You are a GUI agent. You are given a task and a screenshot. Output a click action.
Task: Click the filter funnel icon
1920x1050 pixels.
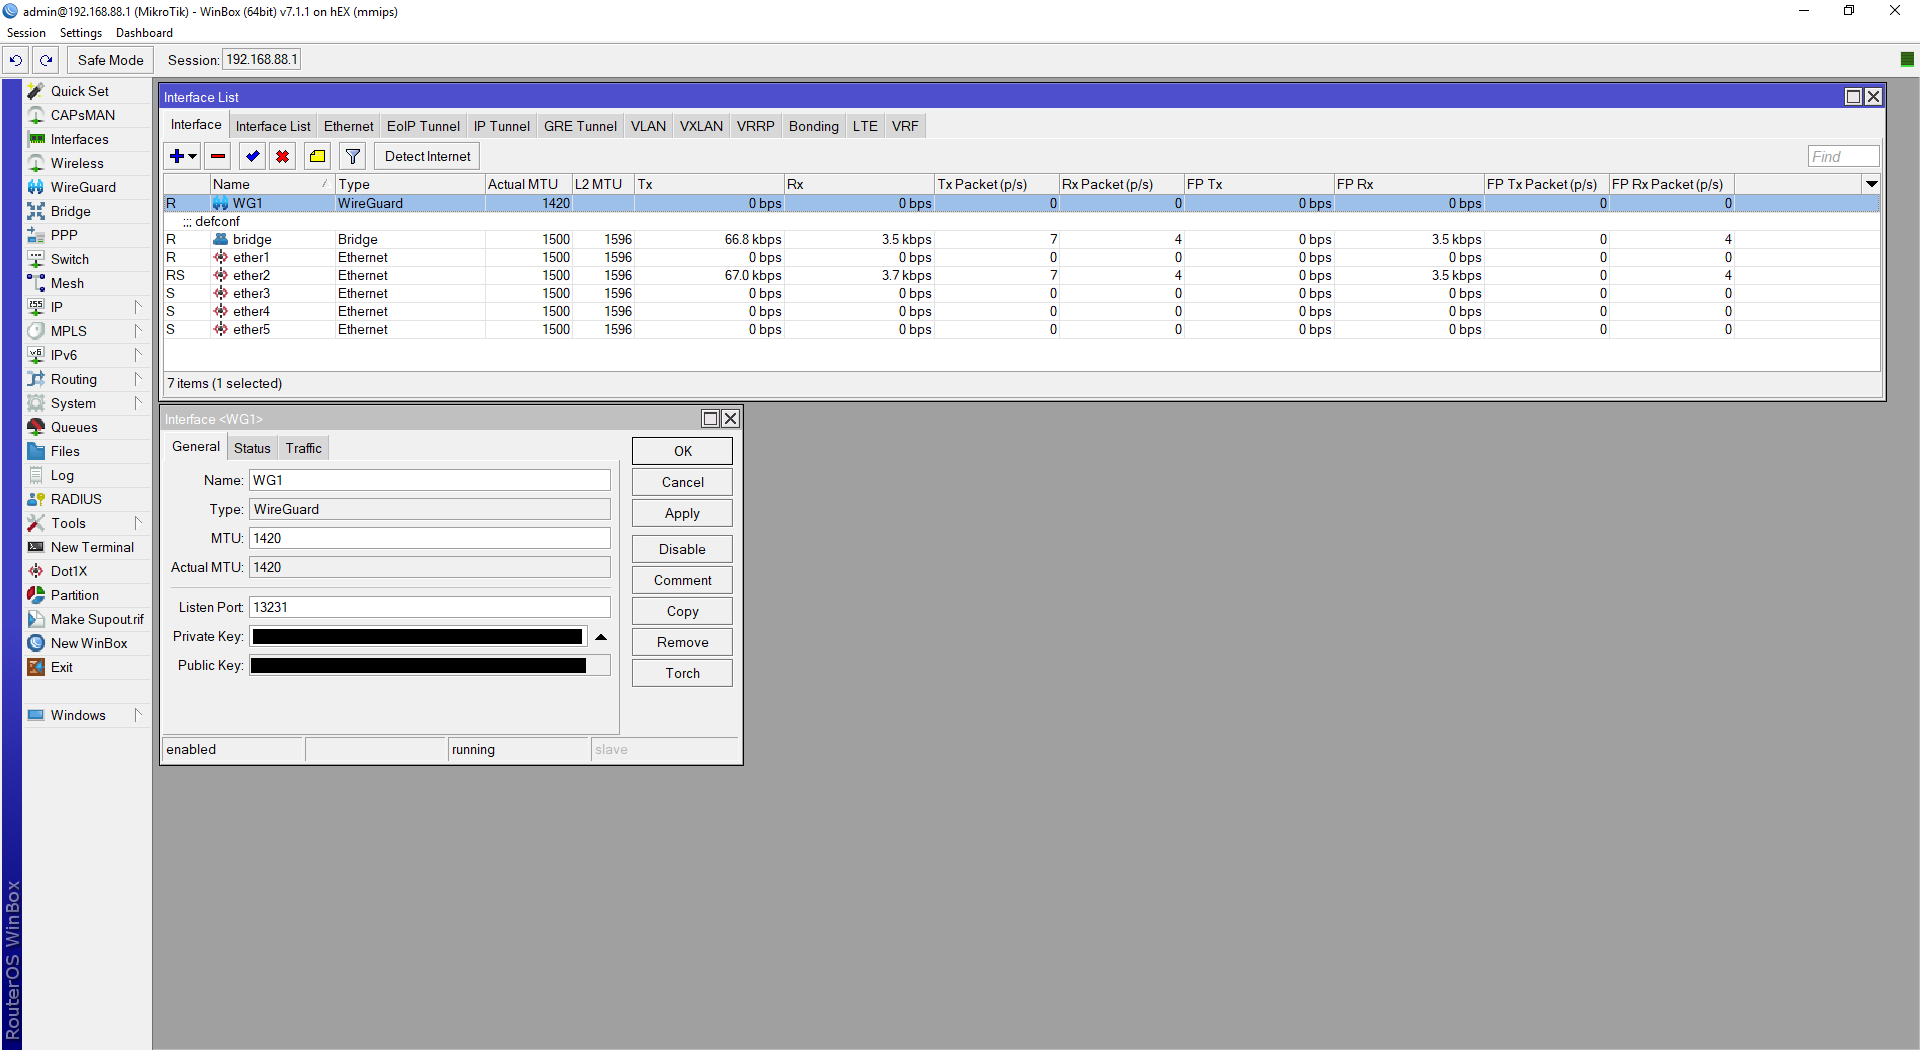point(352,156)
